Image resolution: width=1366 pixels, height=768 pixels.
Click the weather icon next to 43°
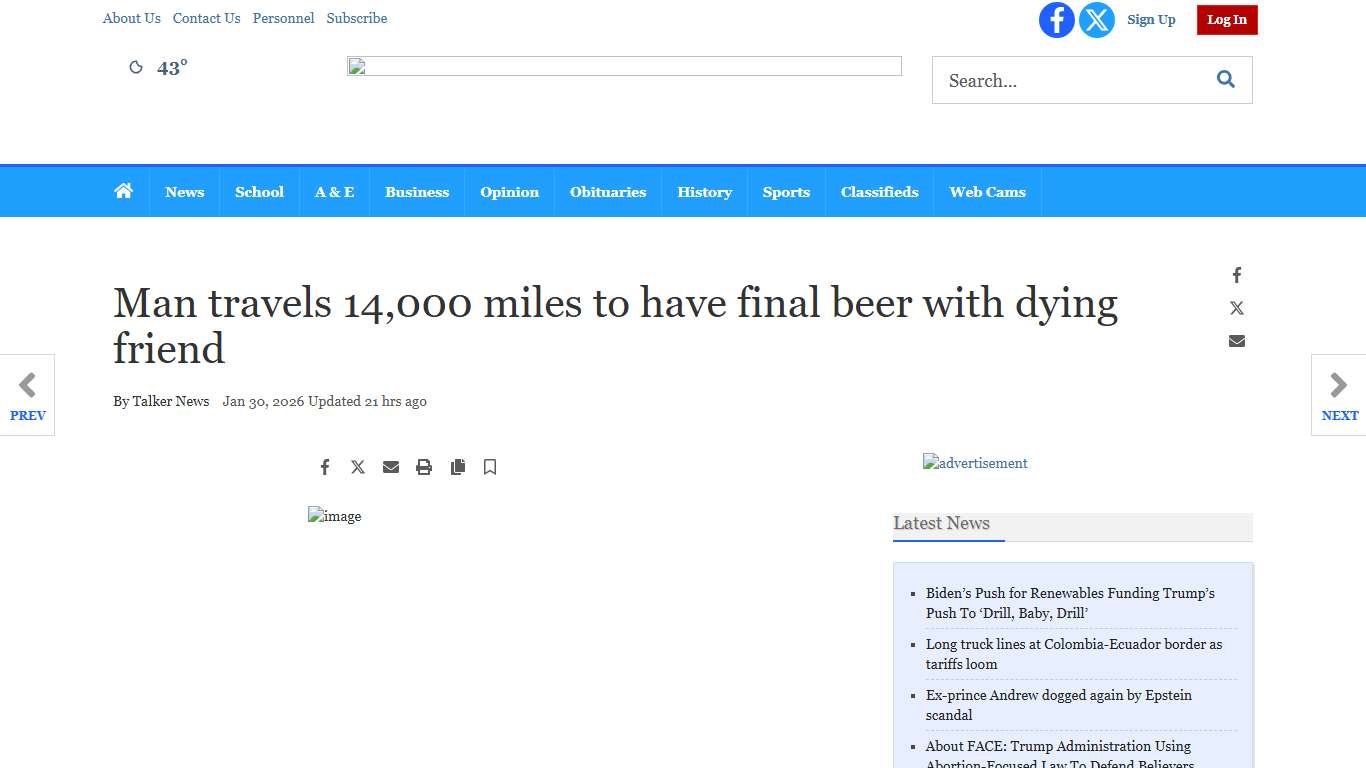pos(136,67)
